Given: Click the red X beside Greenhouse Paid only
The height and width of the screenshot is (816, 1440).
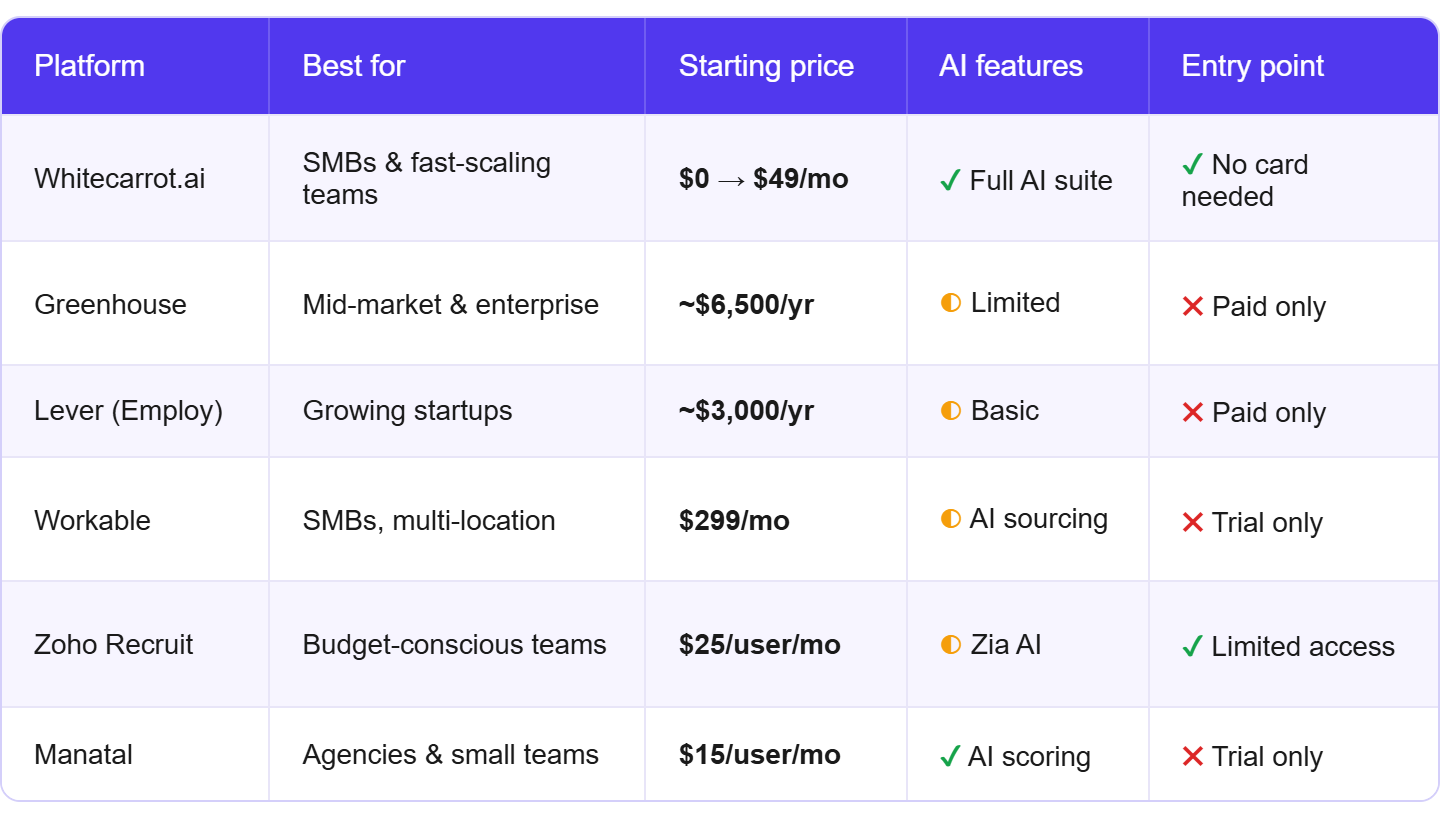Looking at the screenshot, I should 1192,307.
